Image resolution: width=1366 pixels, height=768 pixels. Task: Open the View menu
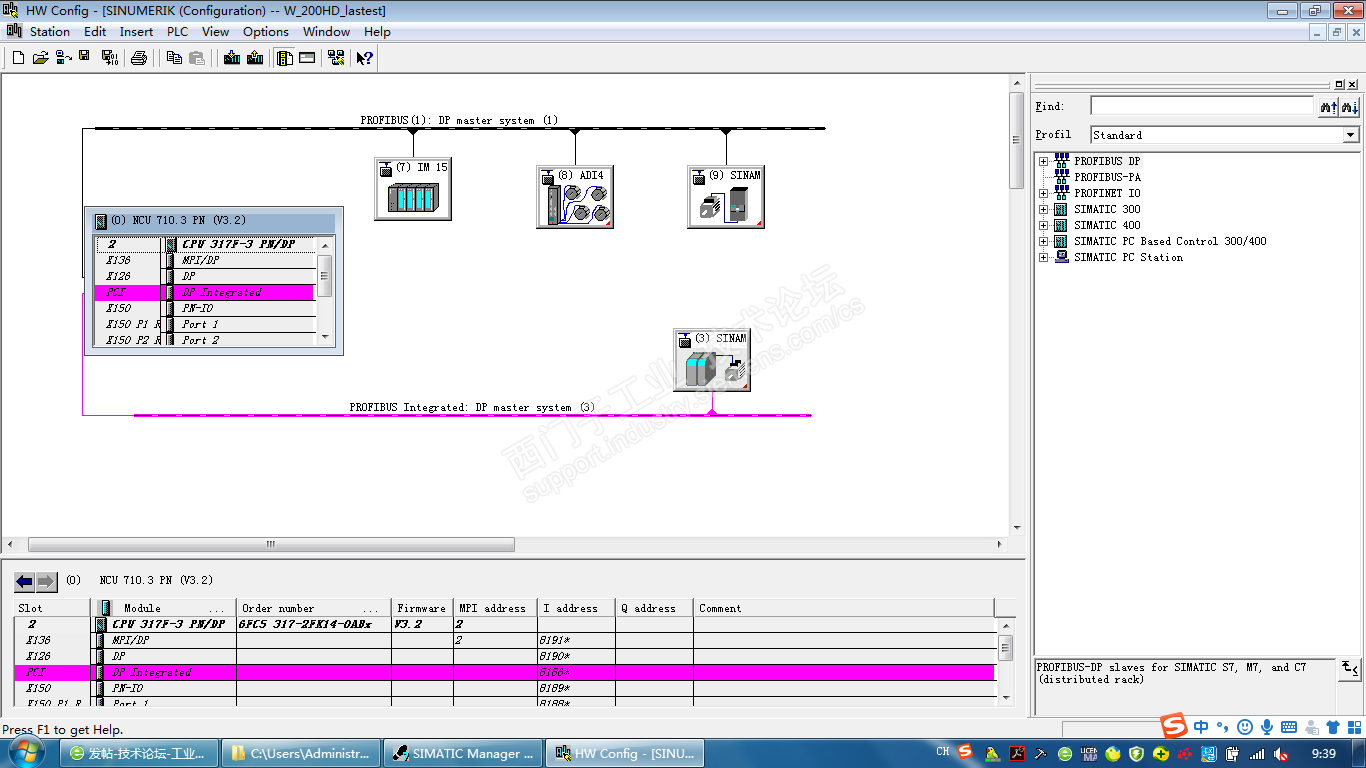click(x=215, y=32)
